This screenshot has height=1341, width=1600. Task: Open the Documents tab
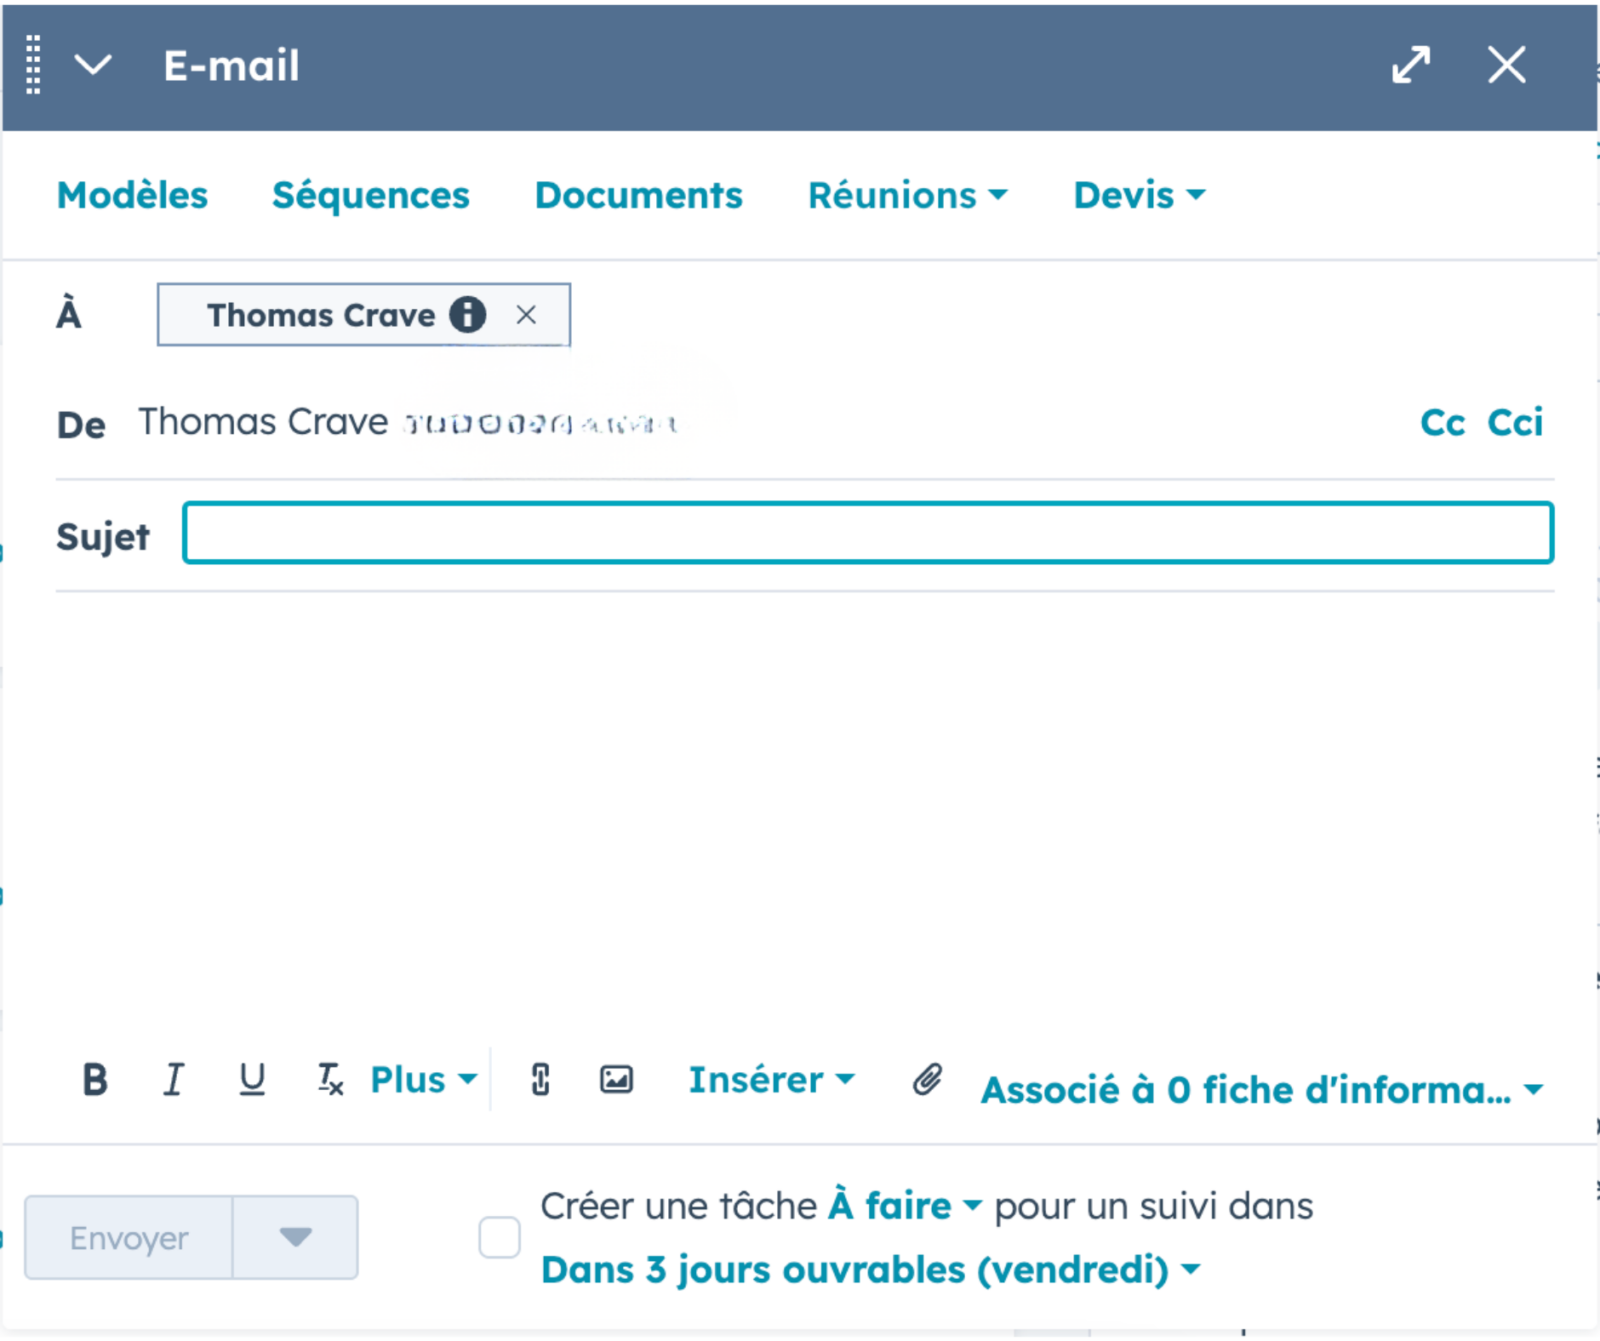(x=639, y=195)
